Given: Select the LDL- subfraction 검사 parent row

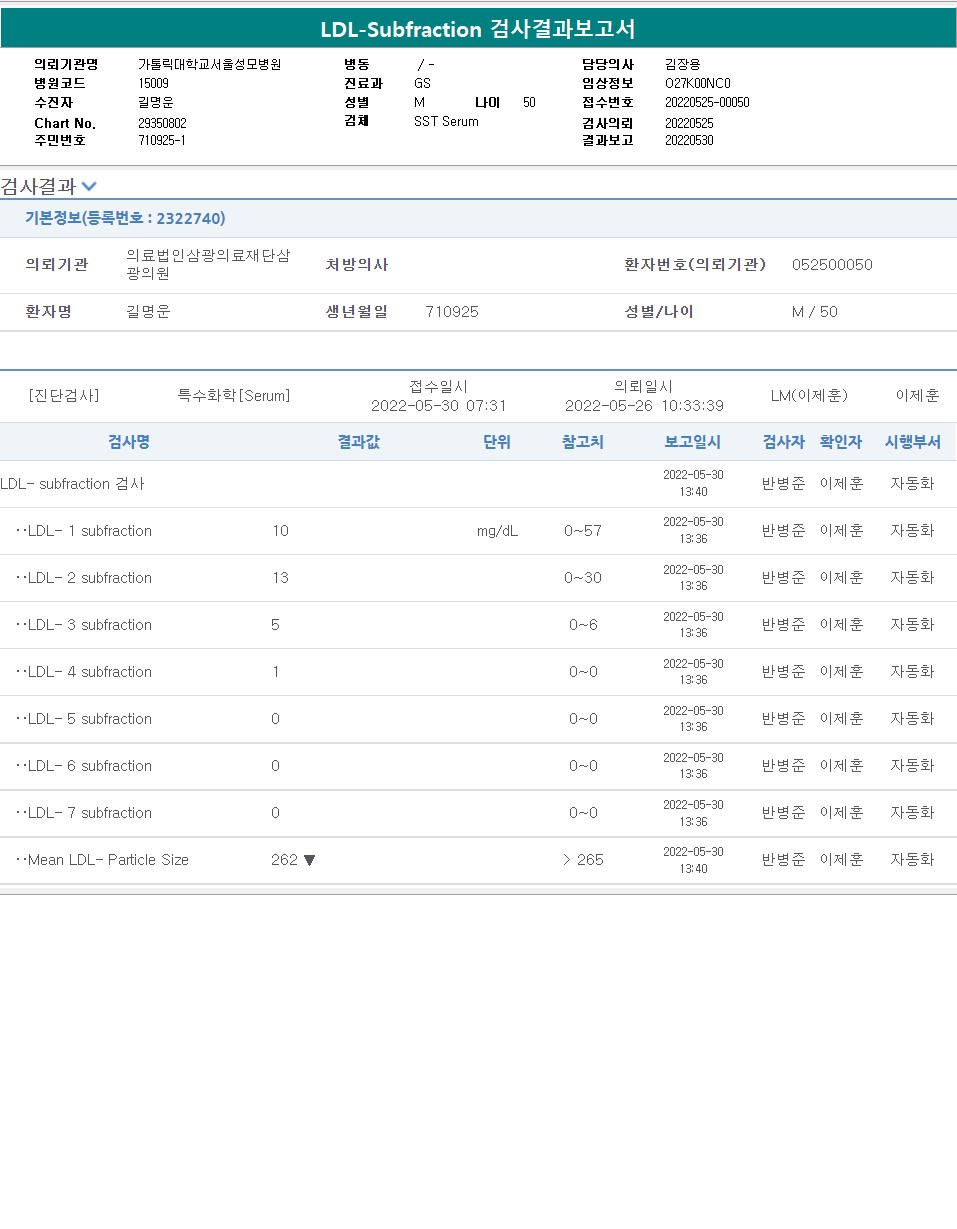Looking at the screenshot, I should coord(73,484).
